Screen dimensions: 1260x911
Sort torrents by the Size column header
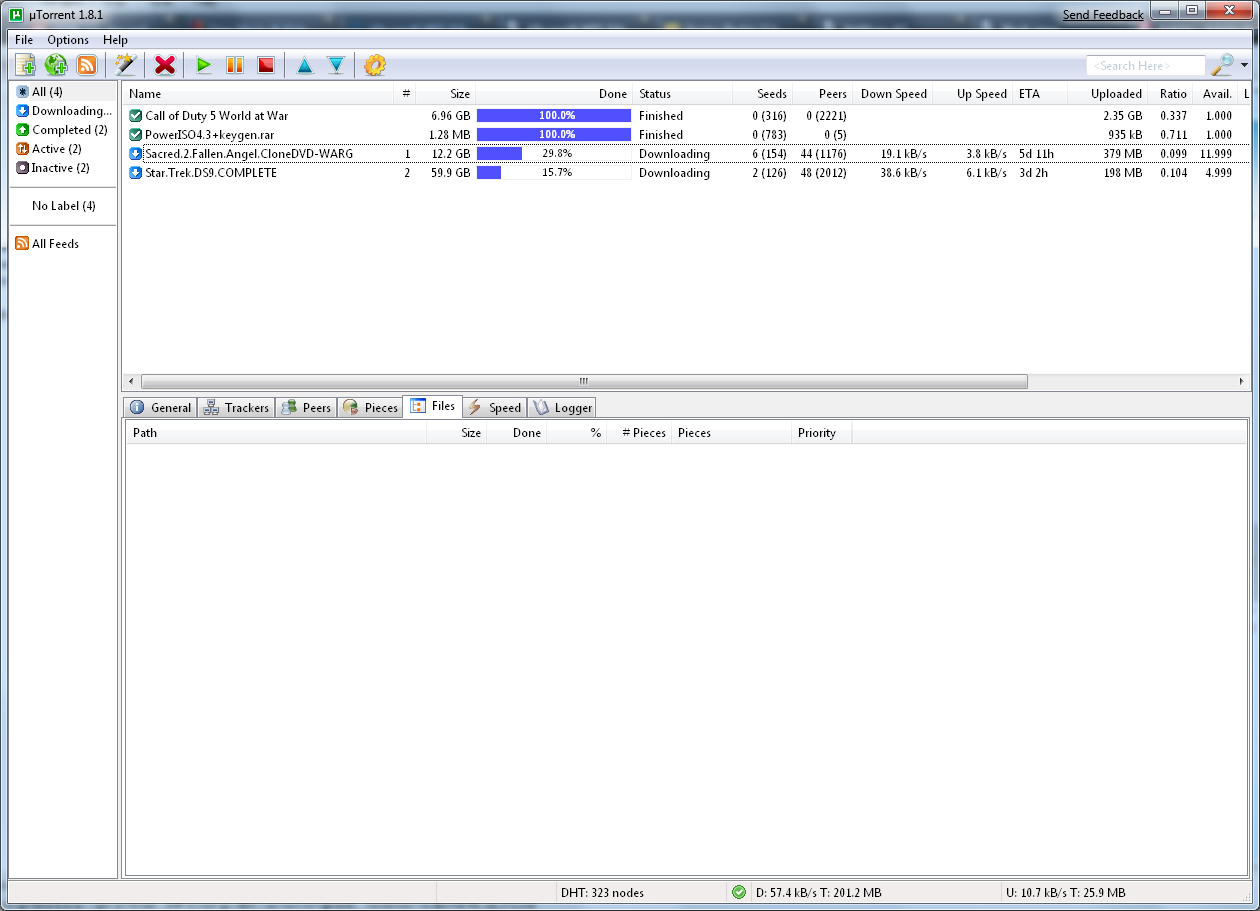445,94
